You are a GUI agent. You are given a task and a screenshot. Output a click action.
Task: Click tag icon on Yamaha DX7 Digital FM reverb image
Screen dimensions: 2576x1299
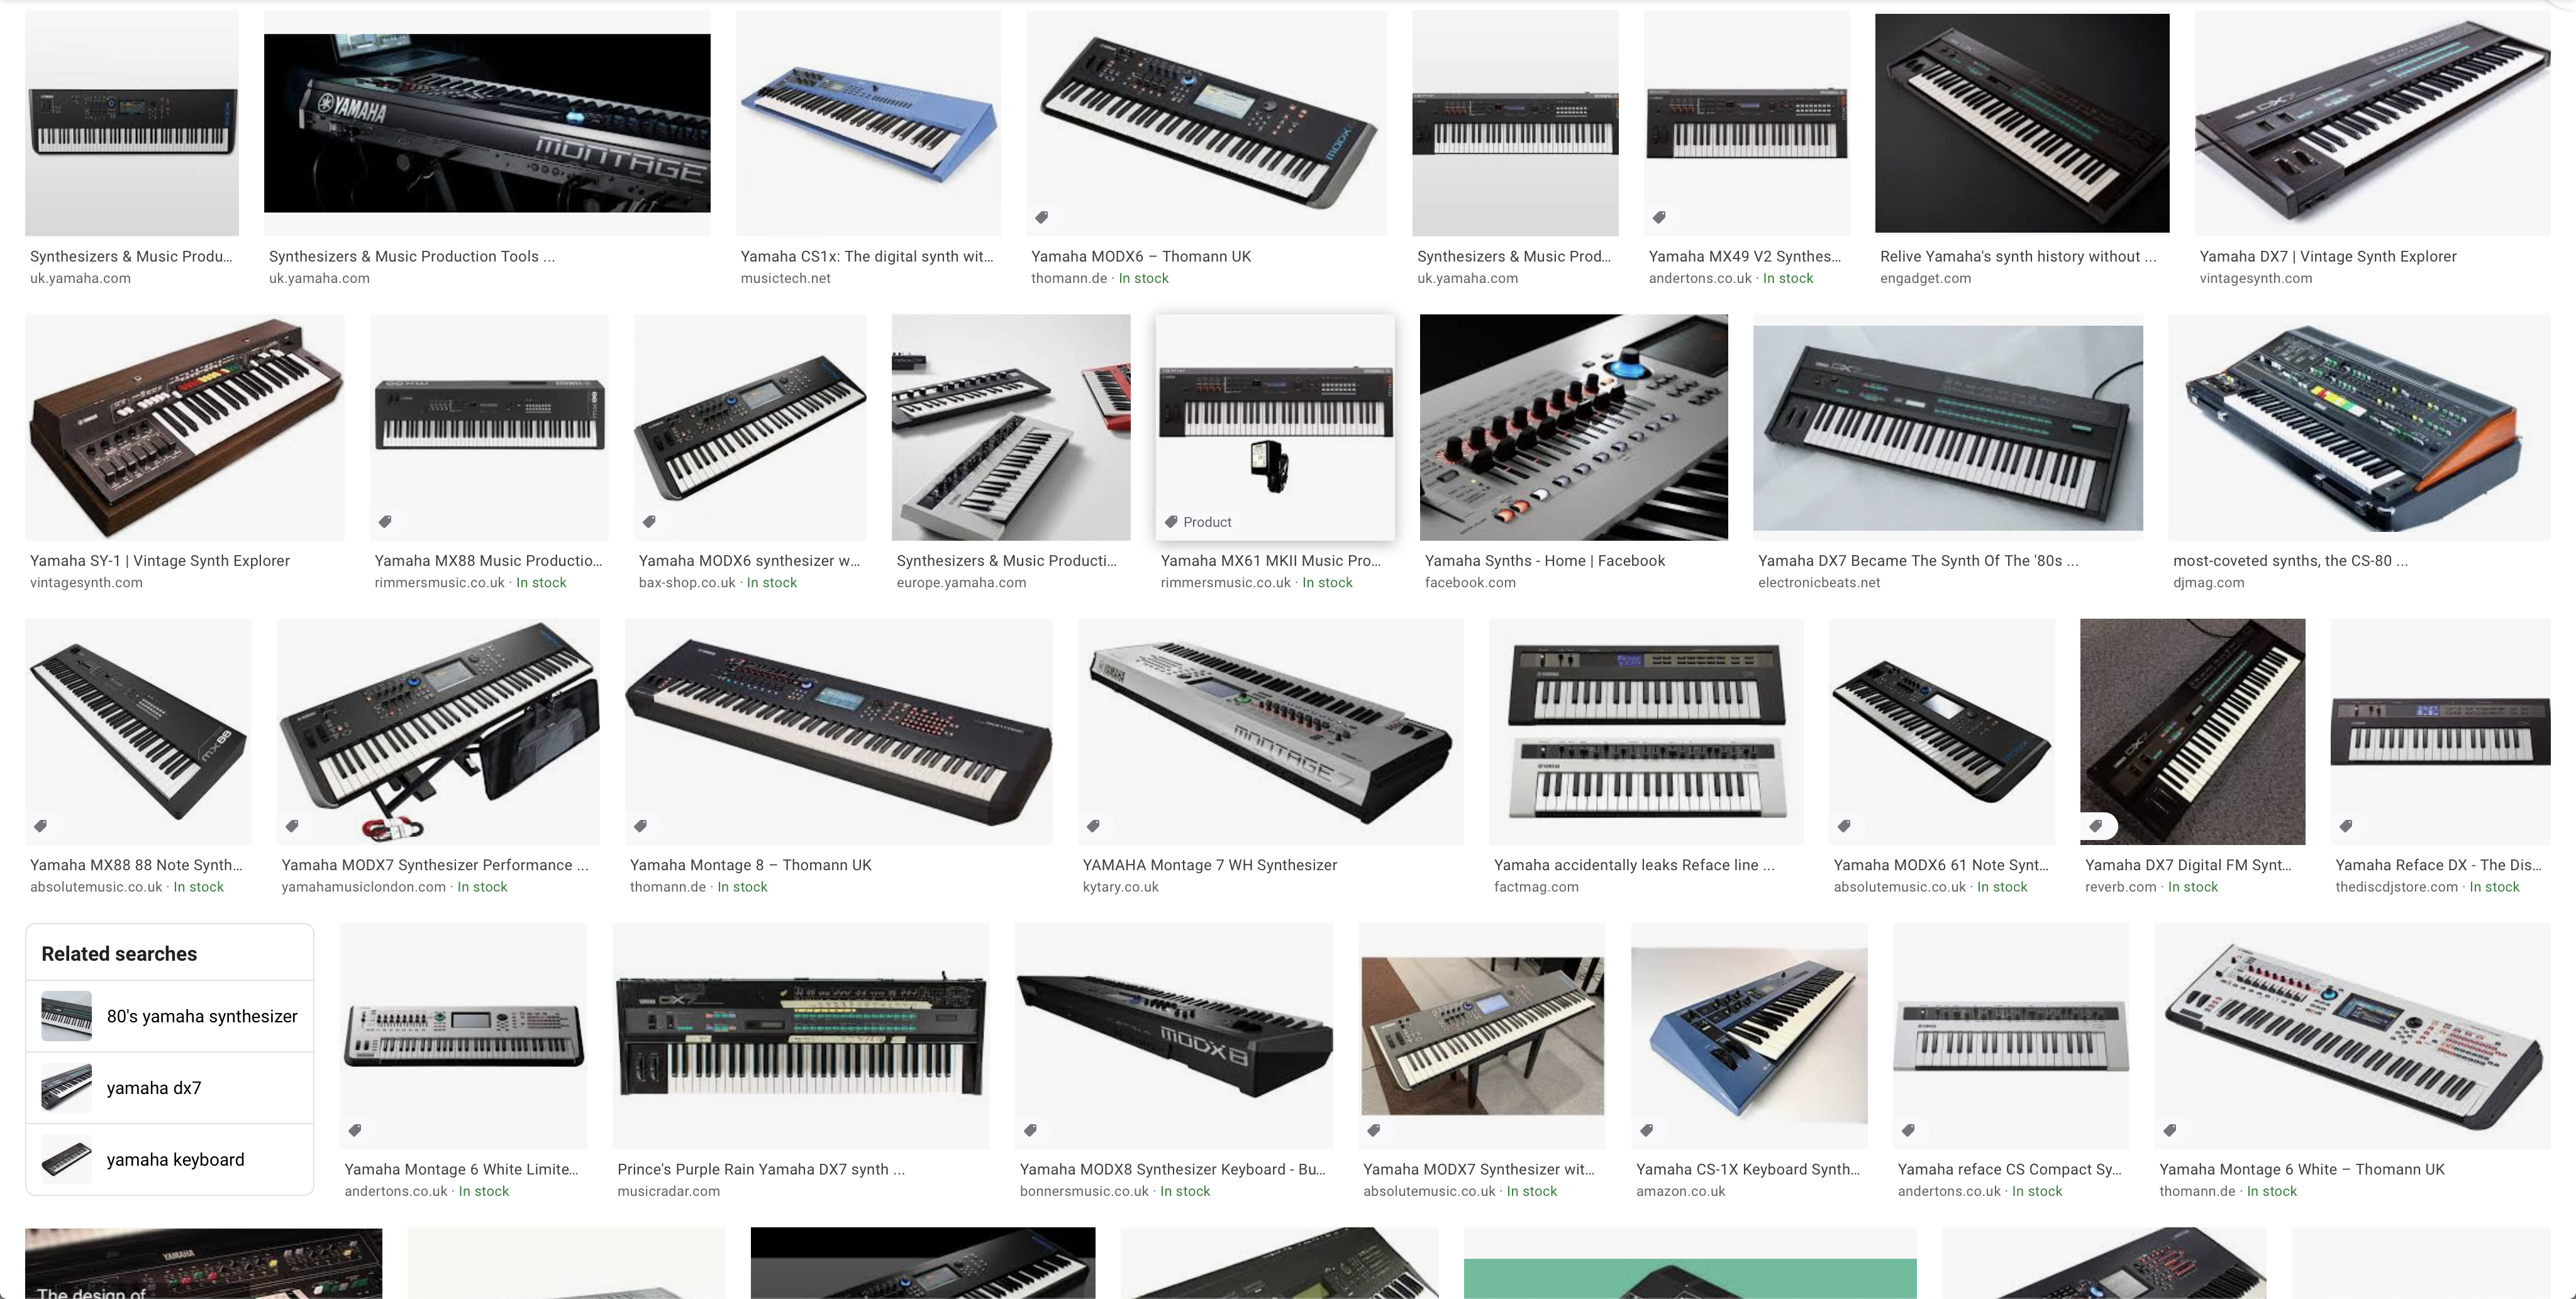coord(2096,826)
